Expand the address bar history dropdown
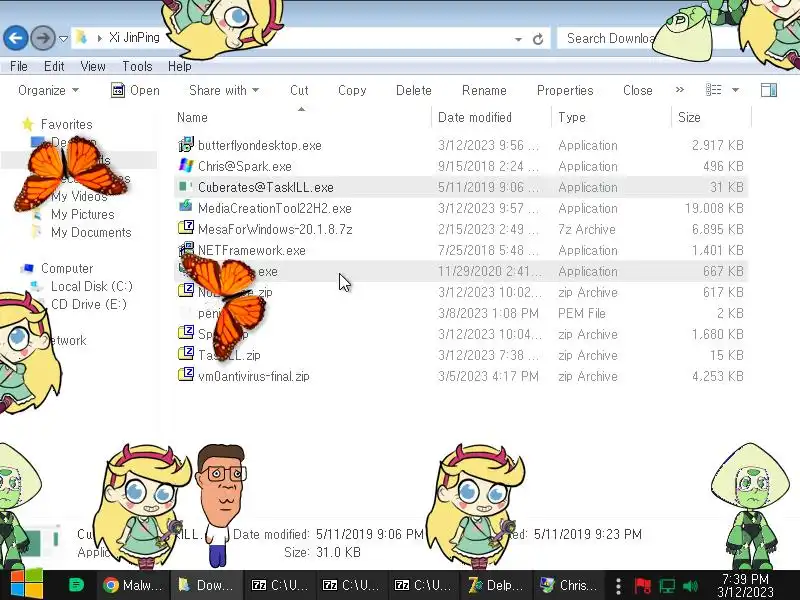800x600 pixels. [x=518, y=39]
